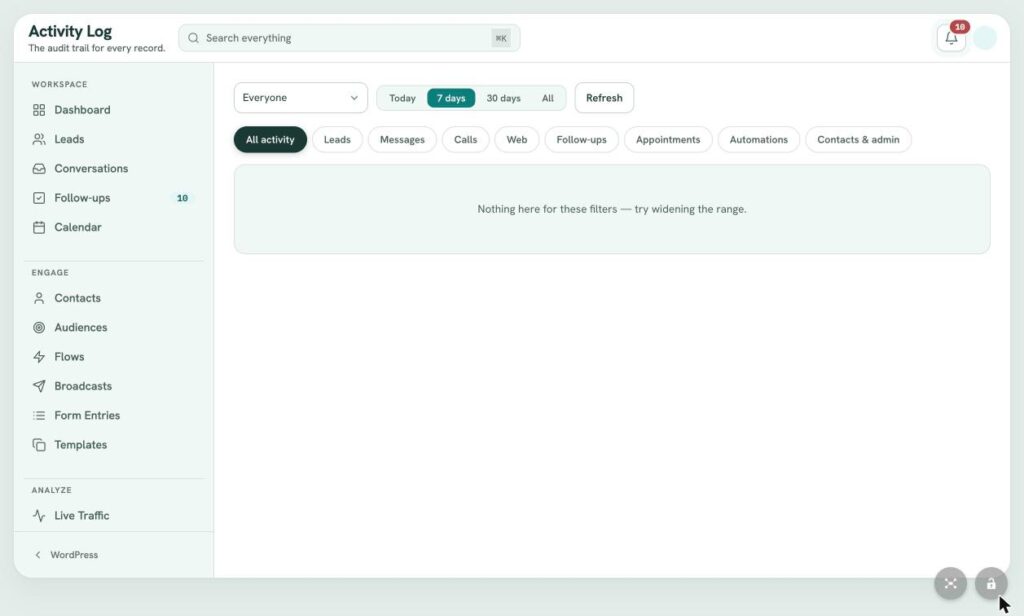Viewport: 1024px width, 616px height.
Task: Open notifications via the bell icon
Action: coord(951,38)
